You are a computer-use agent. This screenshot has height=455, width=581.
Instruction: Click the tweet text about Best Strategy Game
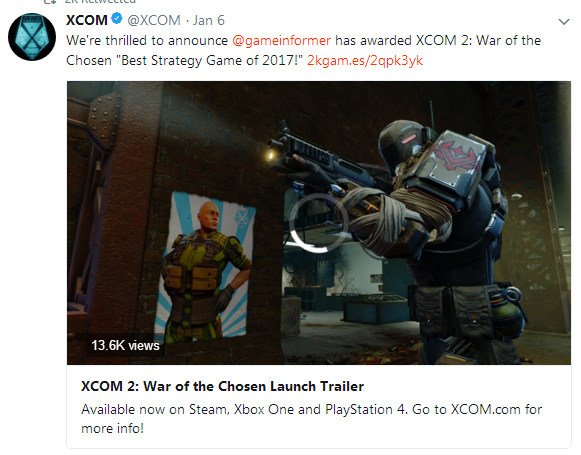[x=303, y=50]
